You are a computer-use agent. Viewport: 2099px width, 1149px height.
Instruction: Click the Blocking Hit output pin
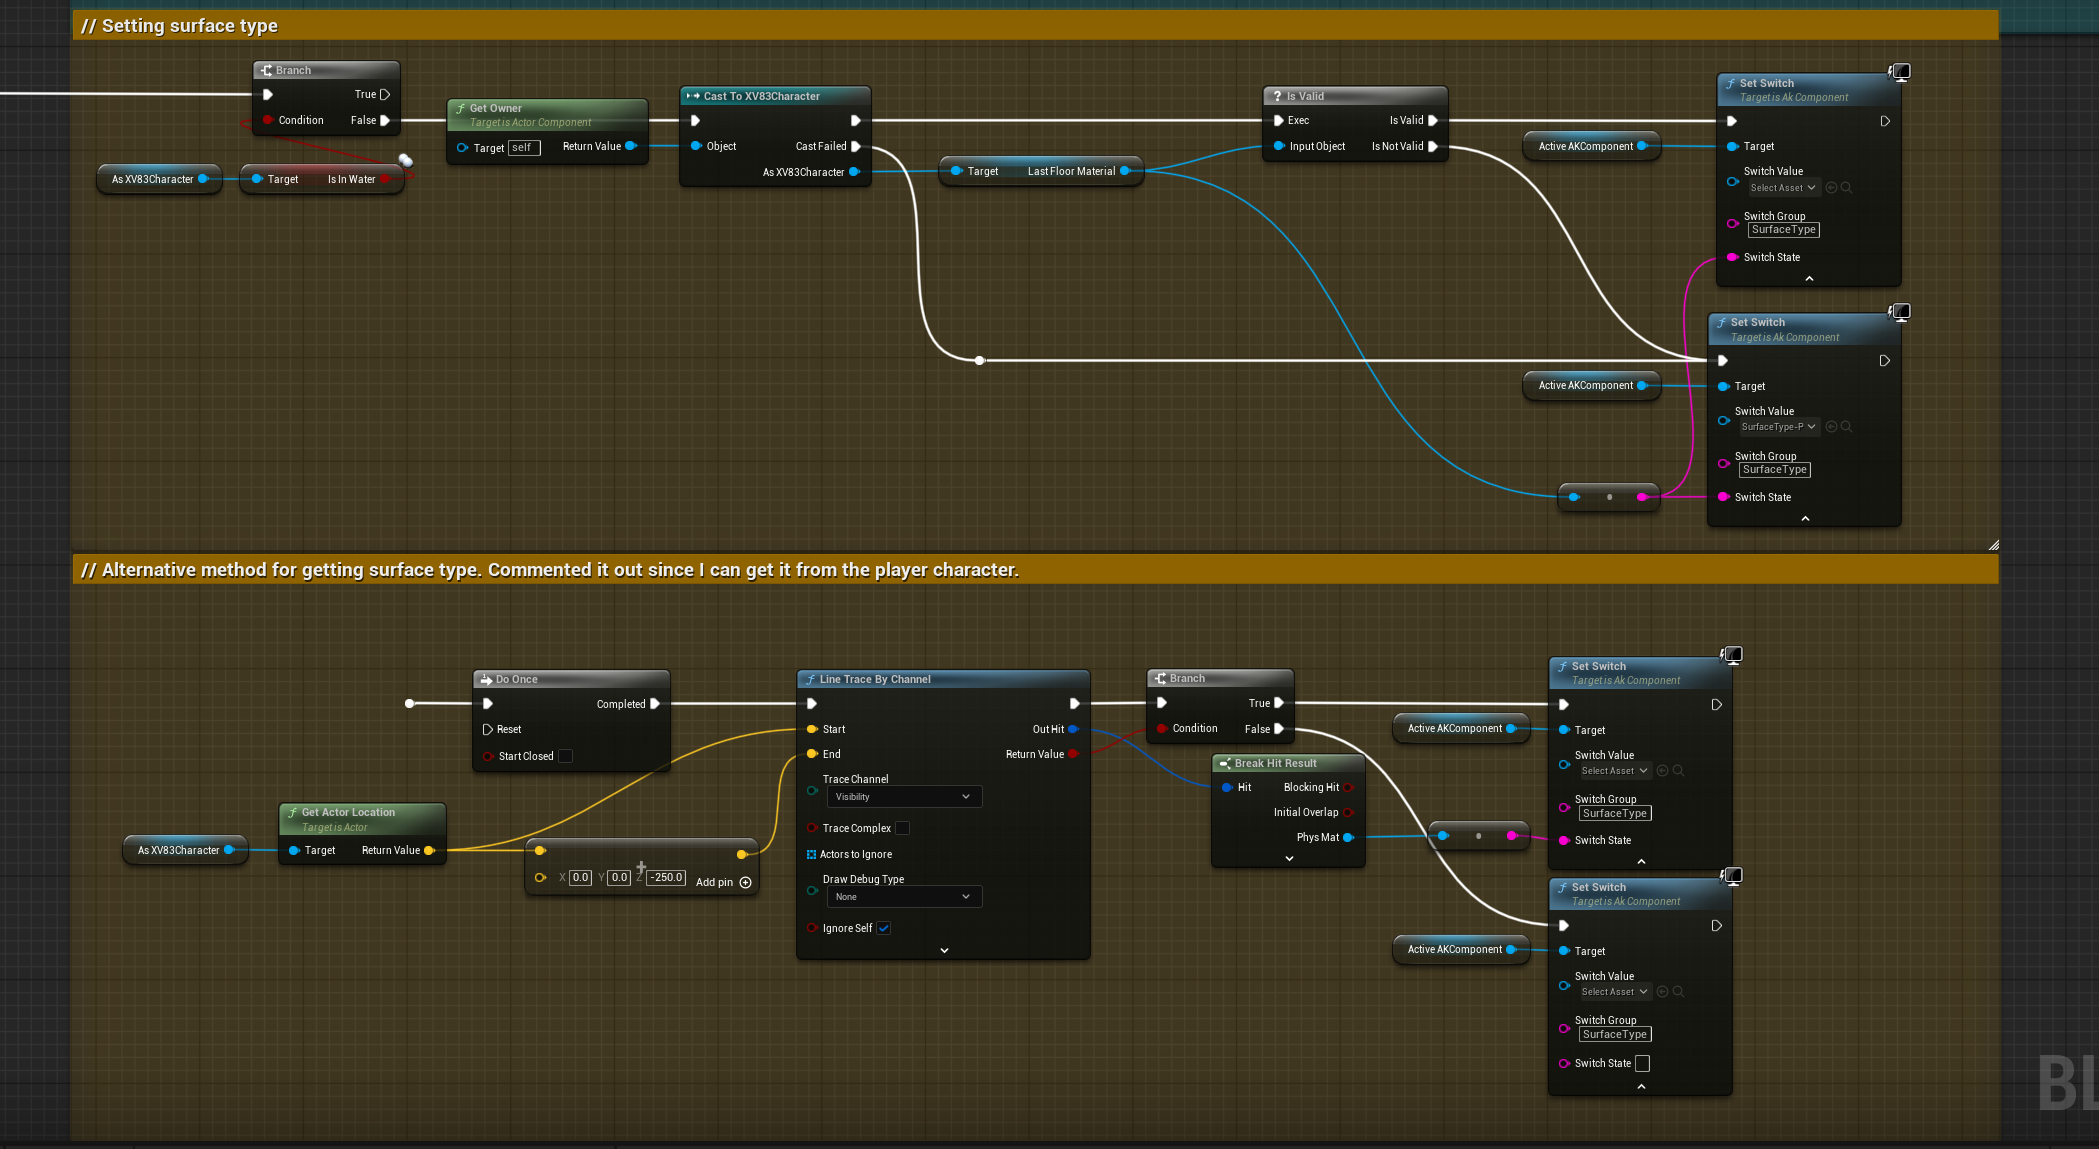[1348, 787]
